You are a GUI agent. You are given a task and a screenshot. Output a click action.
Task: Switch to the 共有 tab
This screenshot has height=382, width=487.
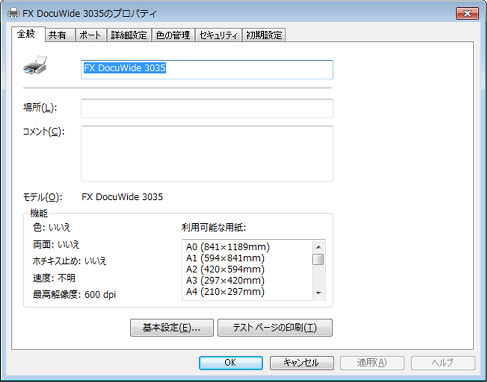click(x=60, y=35)
